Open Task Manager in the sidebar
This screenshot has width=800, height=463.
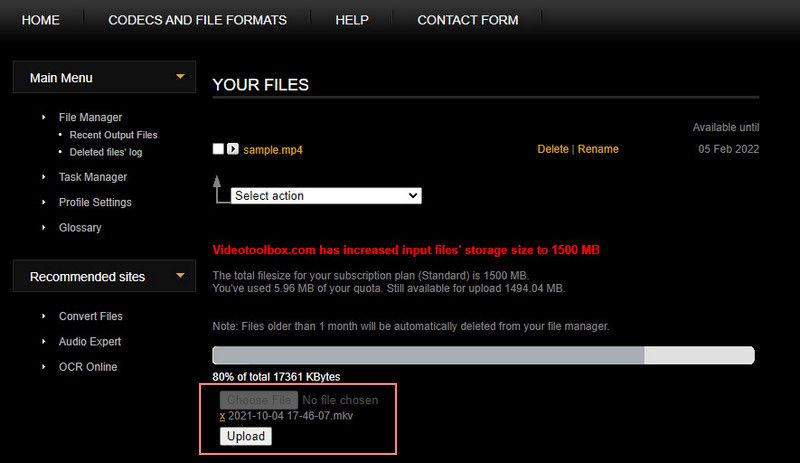92,177
